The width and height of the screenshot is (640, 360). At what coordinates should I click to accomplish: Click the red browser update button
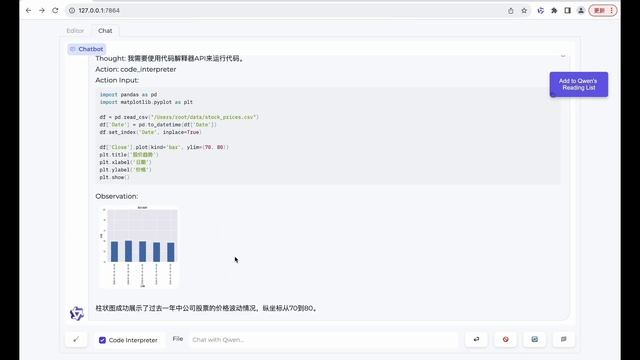click(602, 11)
